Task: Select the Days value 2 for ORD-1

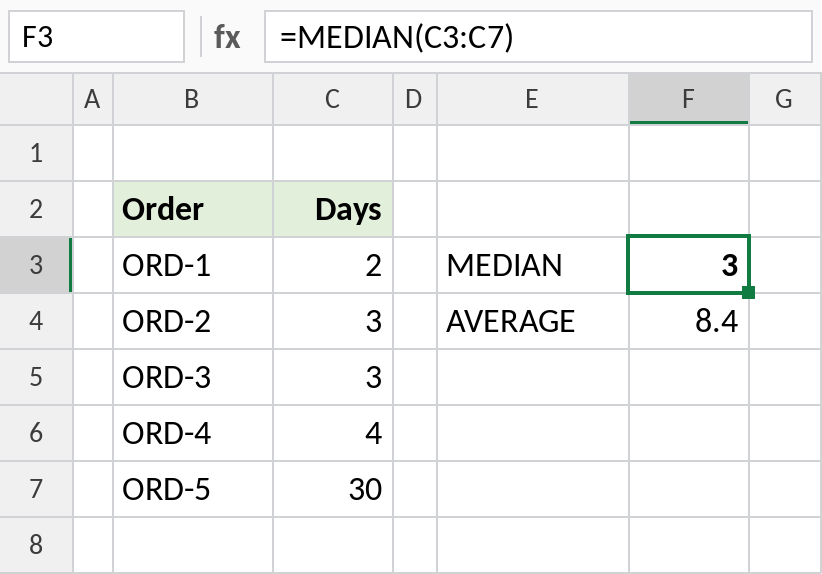Action: tap(333, 265)
